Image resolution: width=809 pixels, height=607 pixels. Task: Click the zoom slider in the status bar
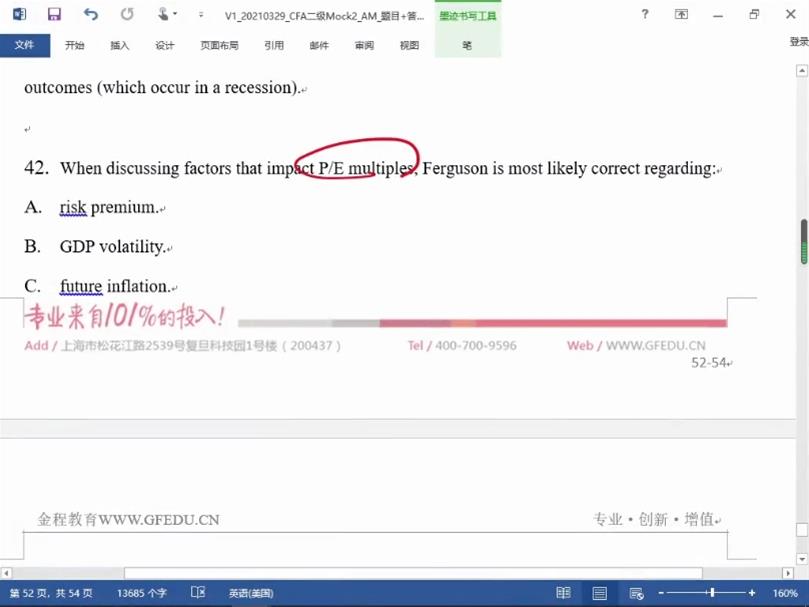711,593
